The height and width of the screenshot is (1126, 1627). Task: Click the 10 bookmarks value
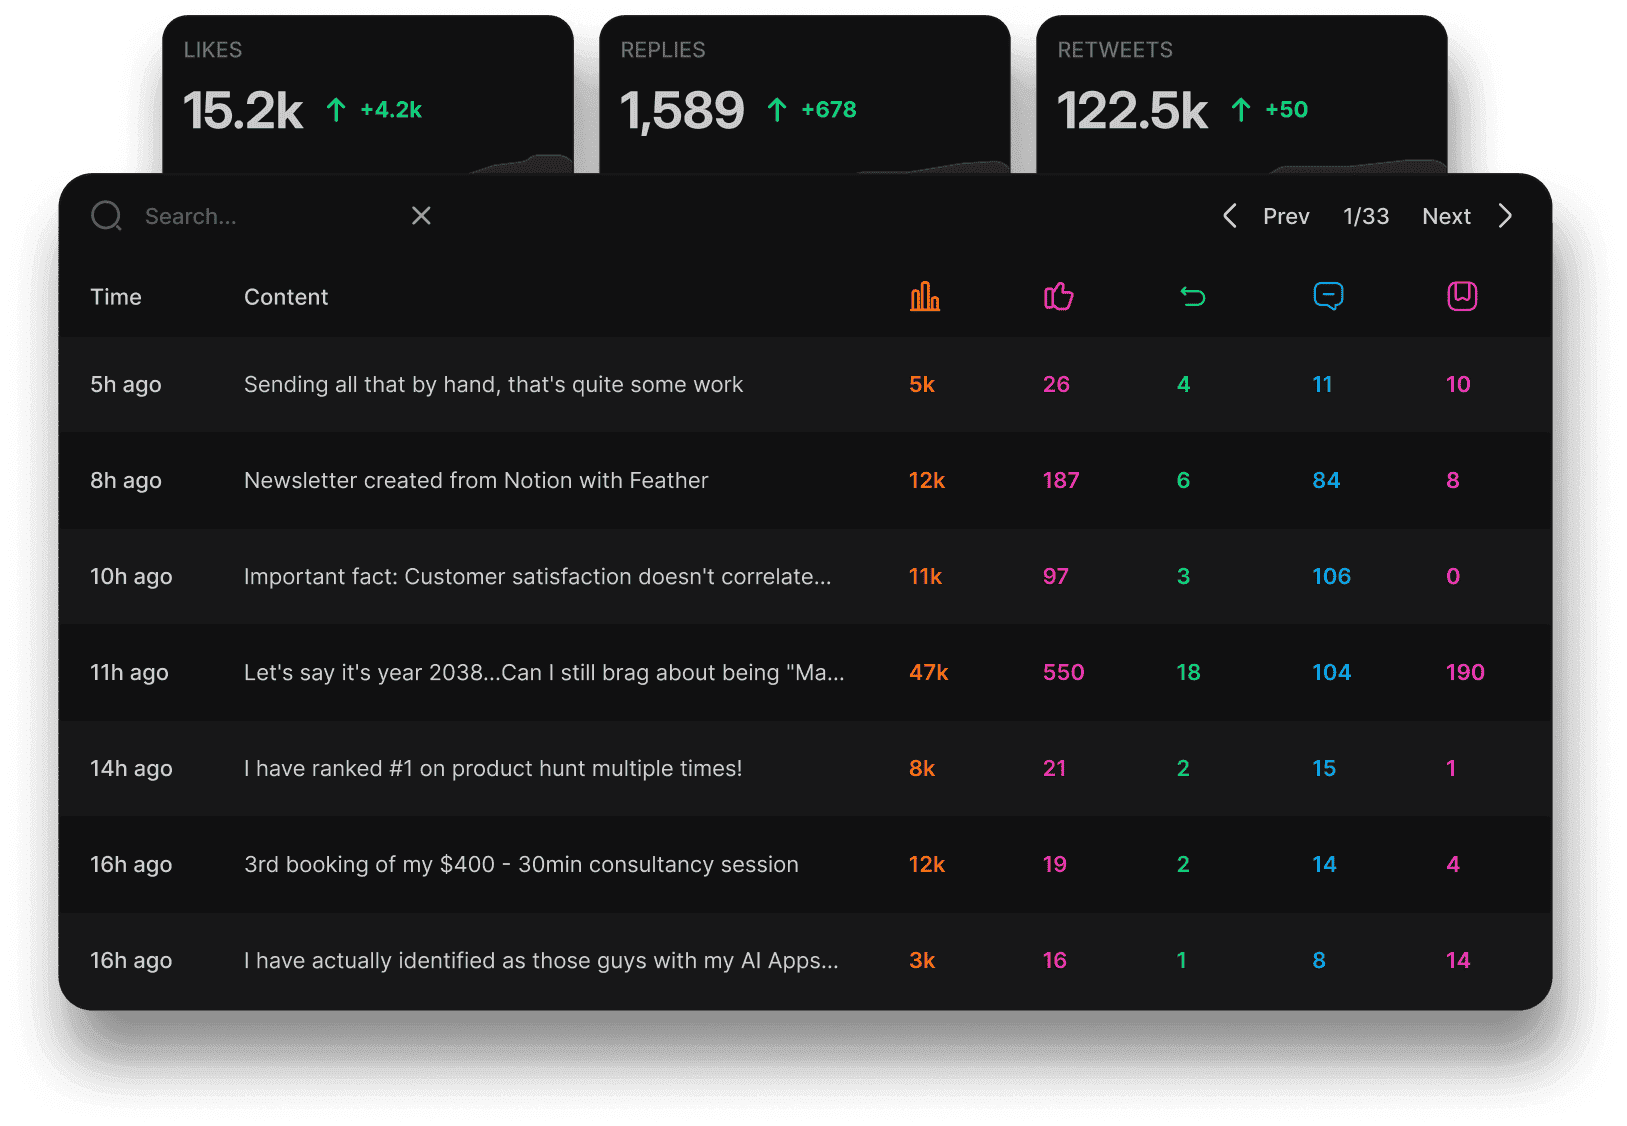click(1458, 384)
